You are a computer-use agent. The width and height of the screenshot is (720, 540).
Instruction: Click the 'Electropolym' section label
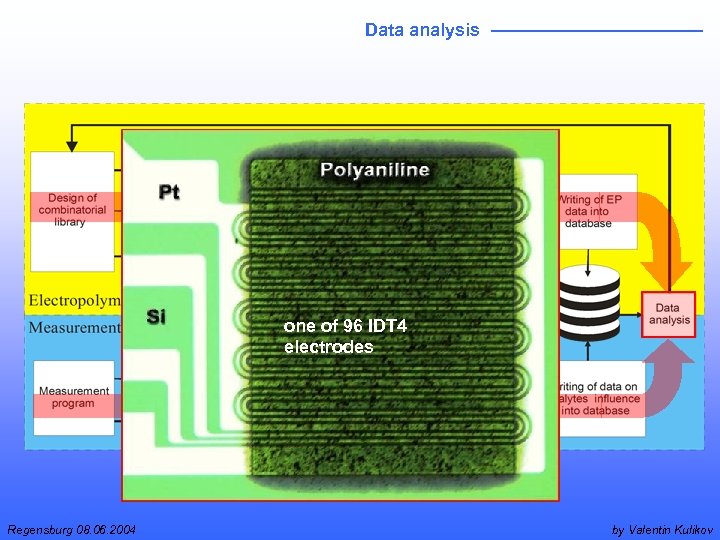(75, 301)
